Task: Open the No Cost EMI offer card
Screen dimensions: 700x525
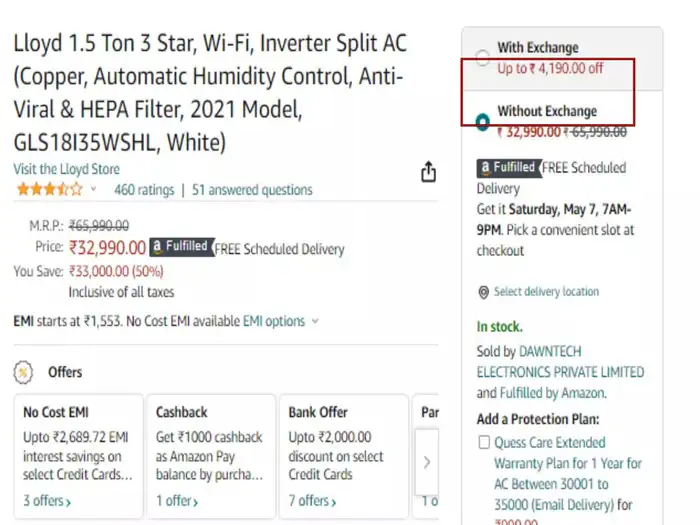Action: point(79,455)
